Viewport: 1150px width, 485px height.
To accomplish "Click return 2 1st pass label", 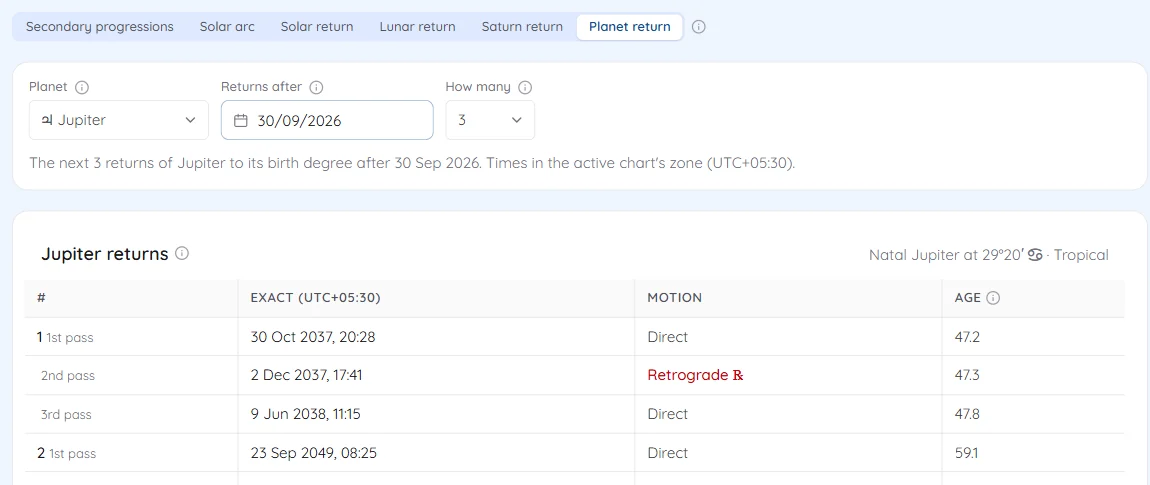I will click(67, 453).
